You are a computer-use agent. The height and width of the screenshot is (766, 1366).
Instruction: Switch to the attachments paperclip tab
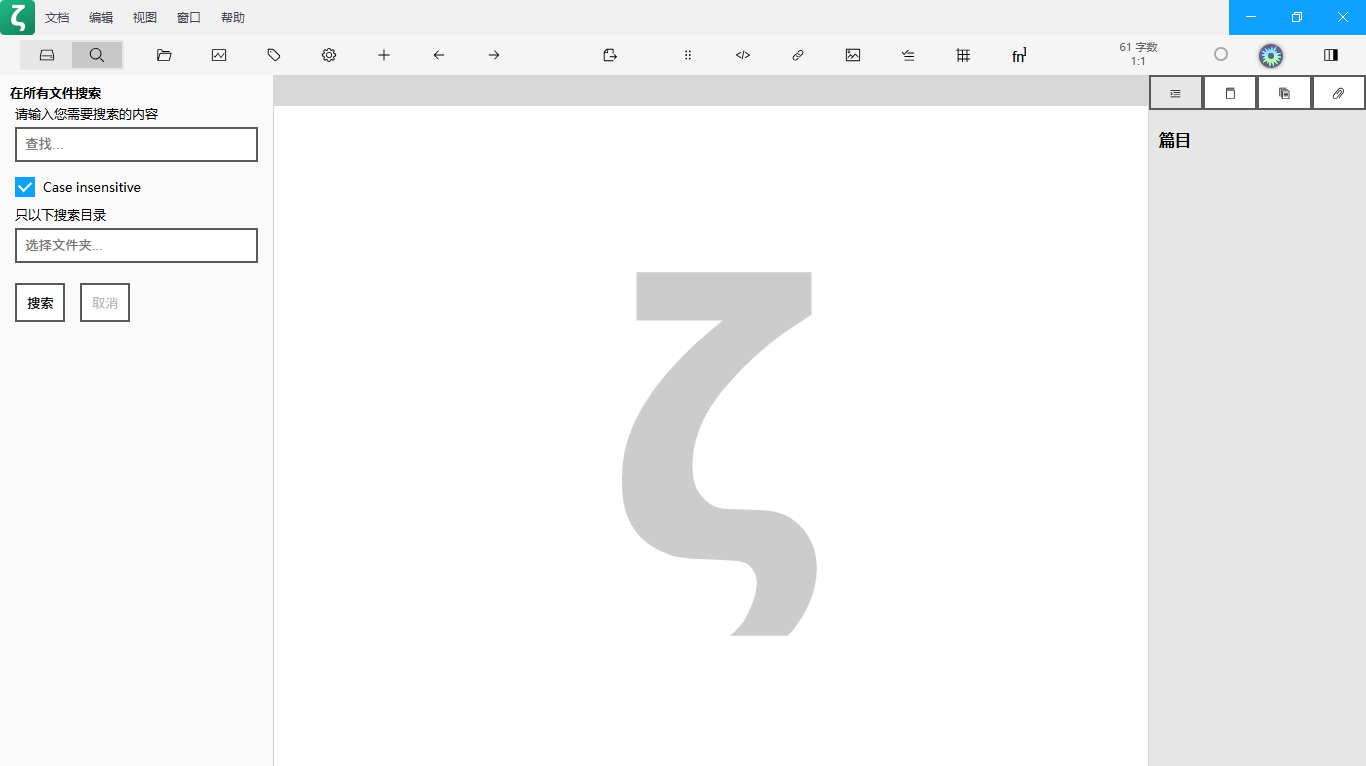tap(1338, 93)
